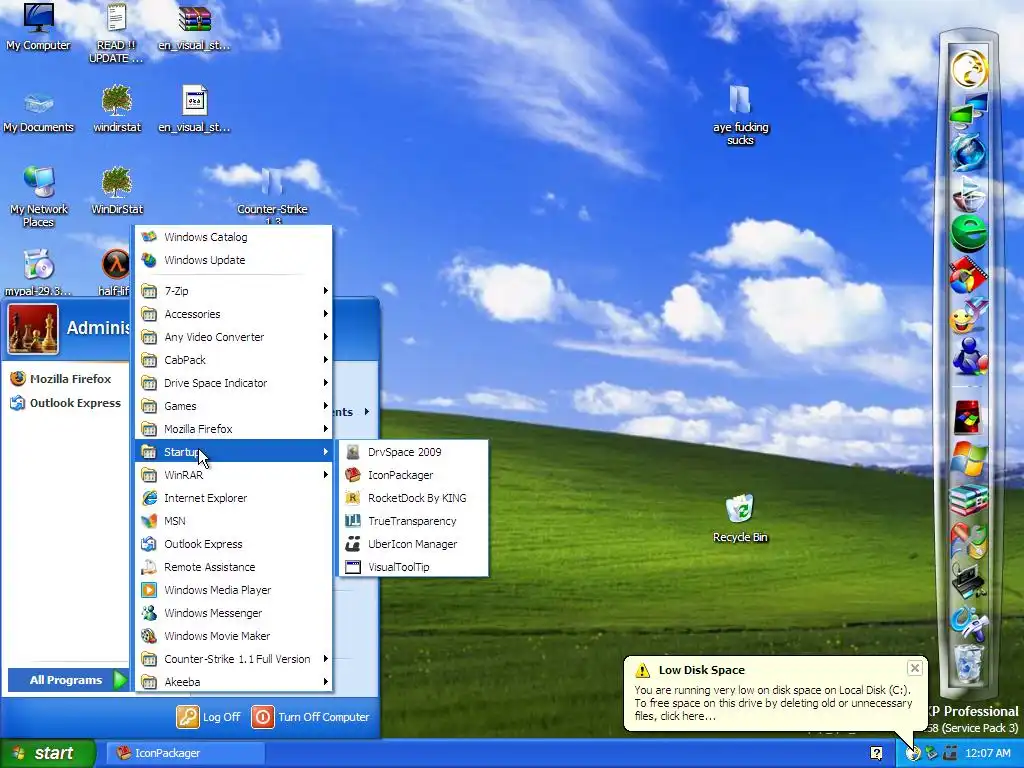Image resolution: width=1024 pixels, height=768 pixels.
Task: Select the en_visual_st WinRAR archive icon on desktop
Action: (194, 27)
